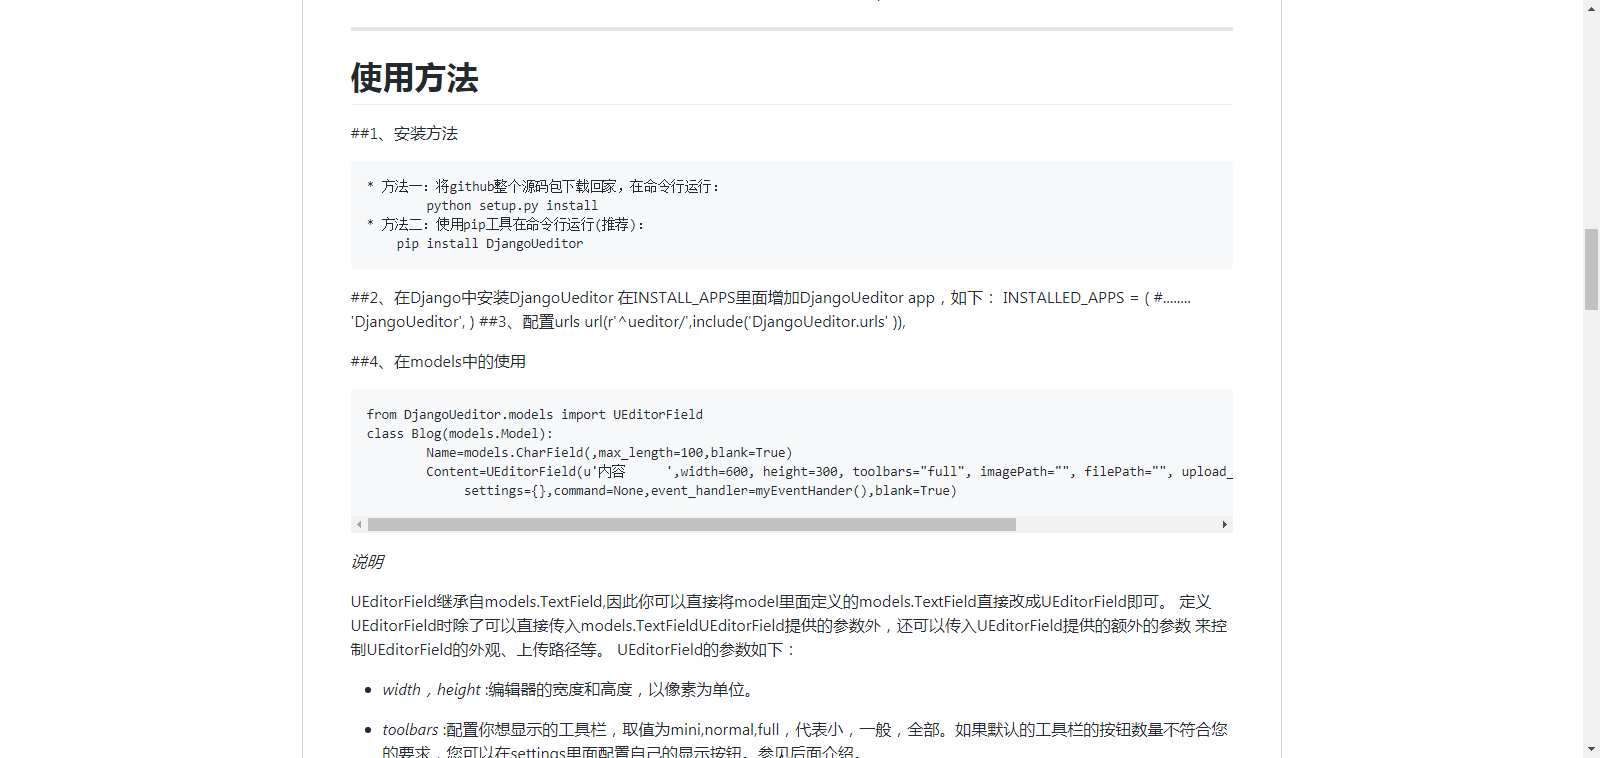Click the bullet starting with toolbars
Image resolution: width=1600 pixels, height=758 pixels.
(804, 741)
